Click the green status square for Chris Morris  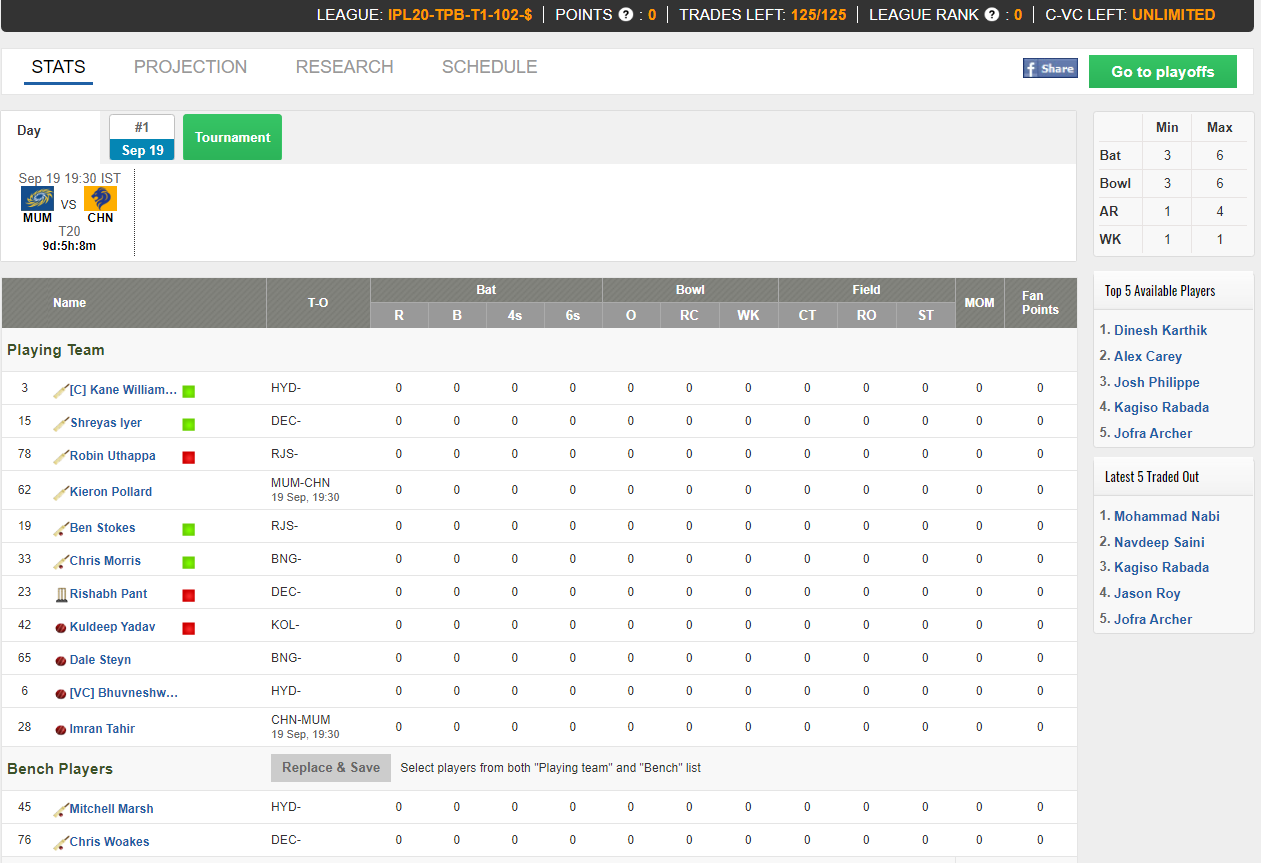188,562
